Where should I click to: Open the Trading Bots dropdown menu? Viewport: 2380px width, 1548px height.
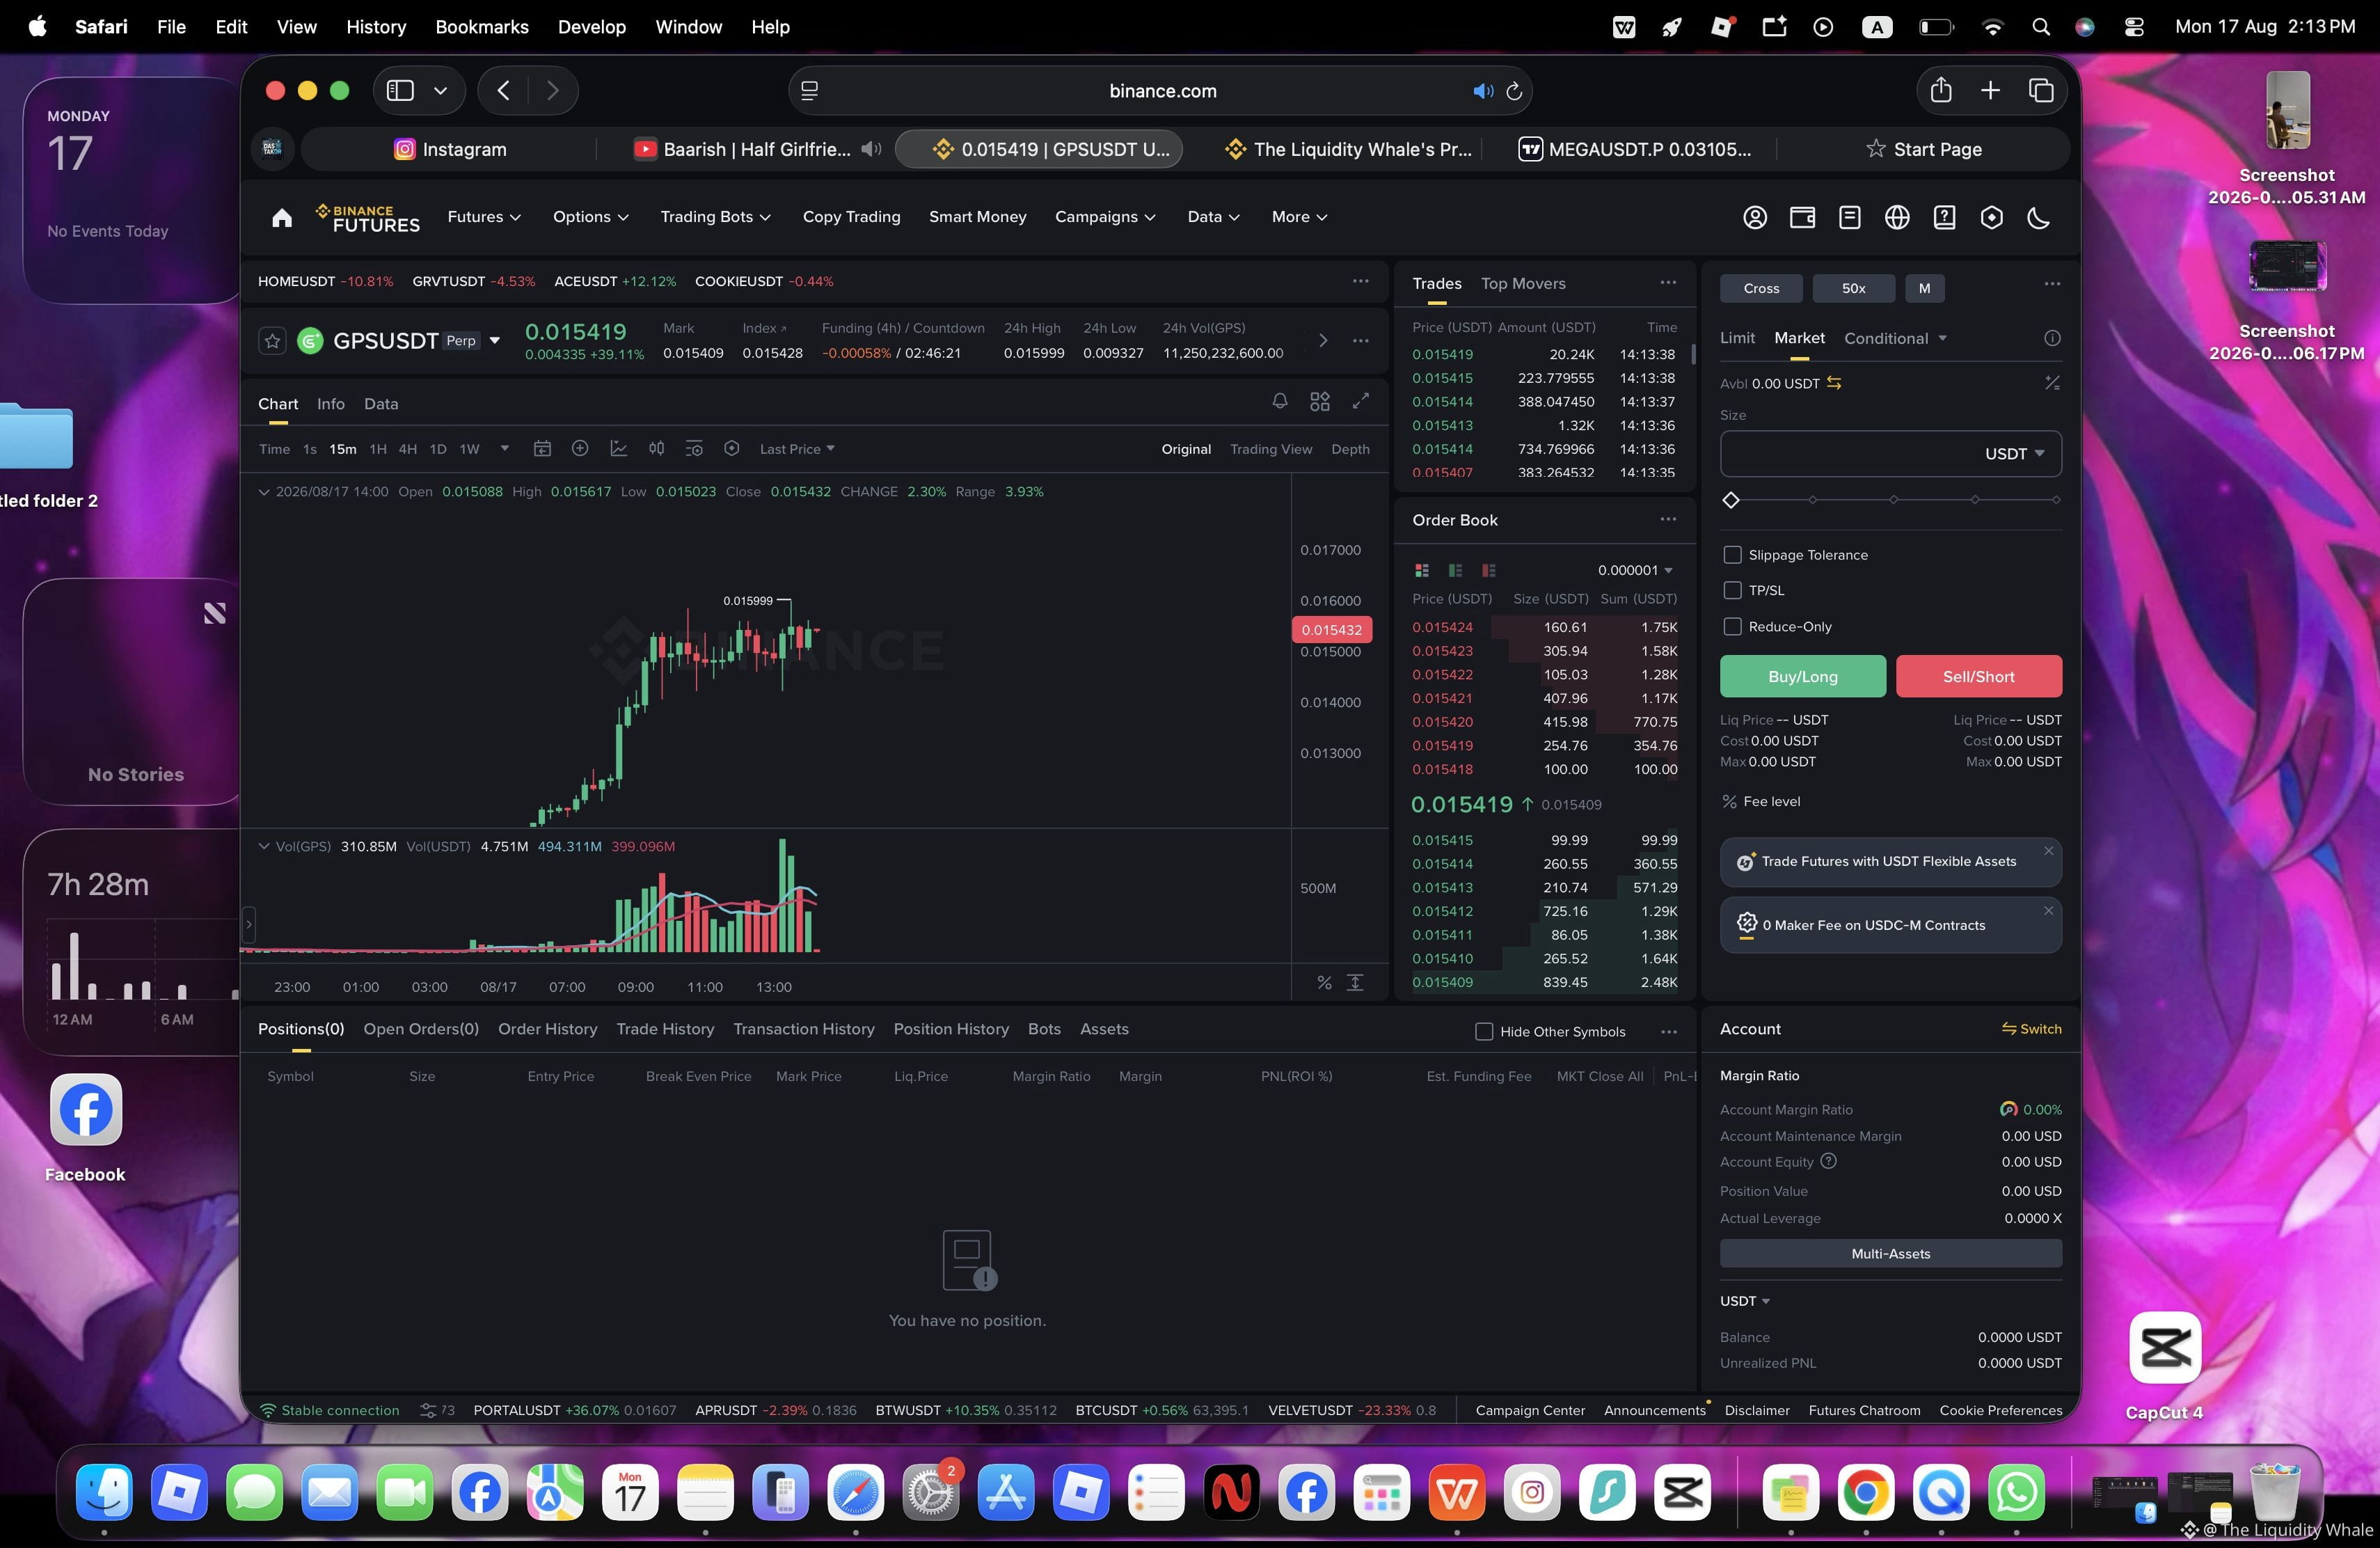tap(715, 217)
